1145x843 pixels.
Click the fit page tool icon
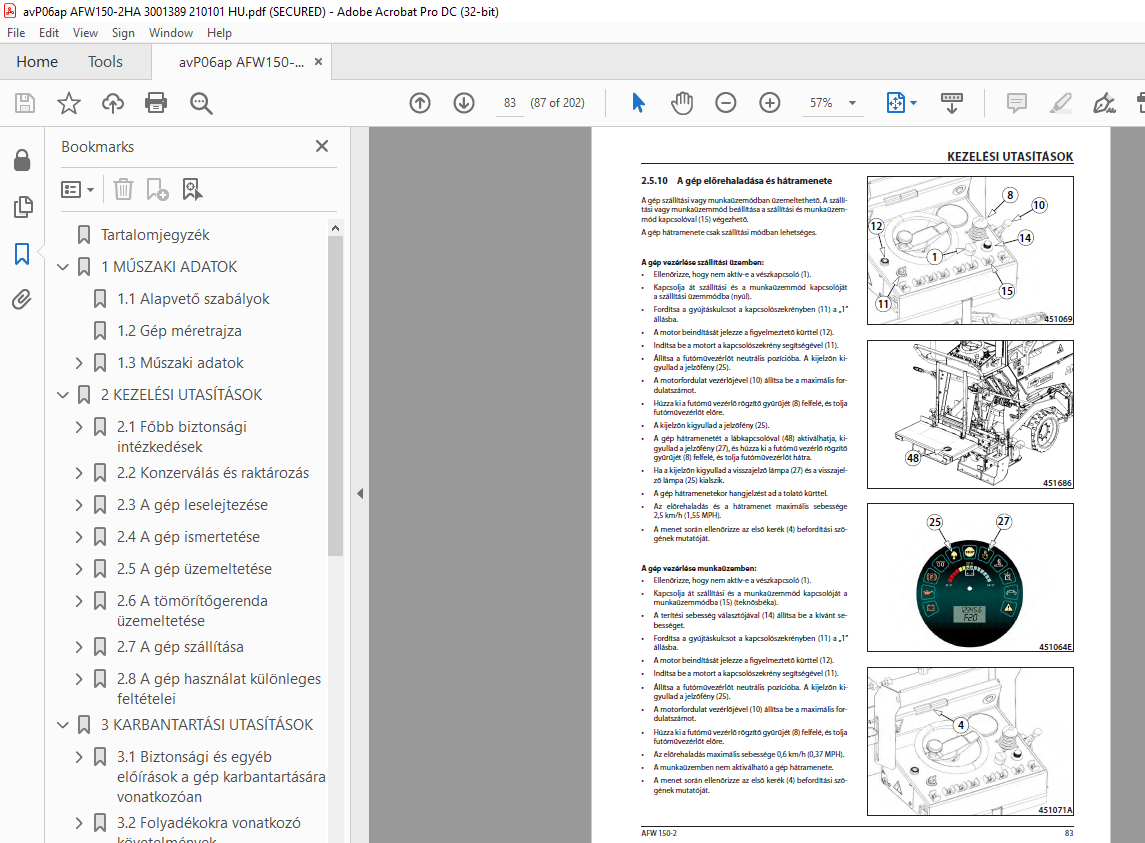(895, 103)
